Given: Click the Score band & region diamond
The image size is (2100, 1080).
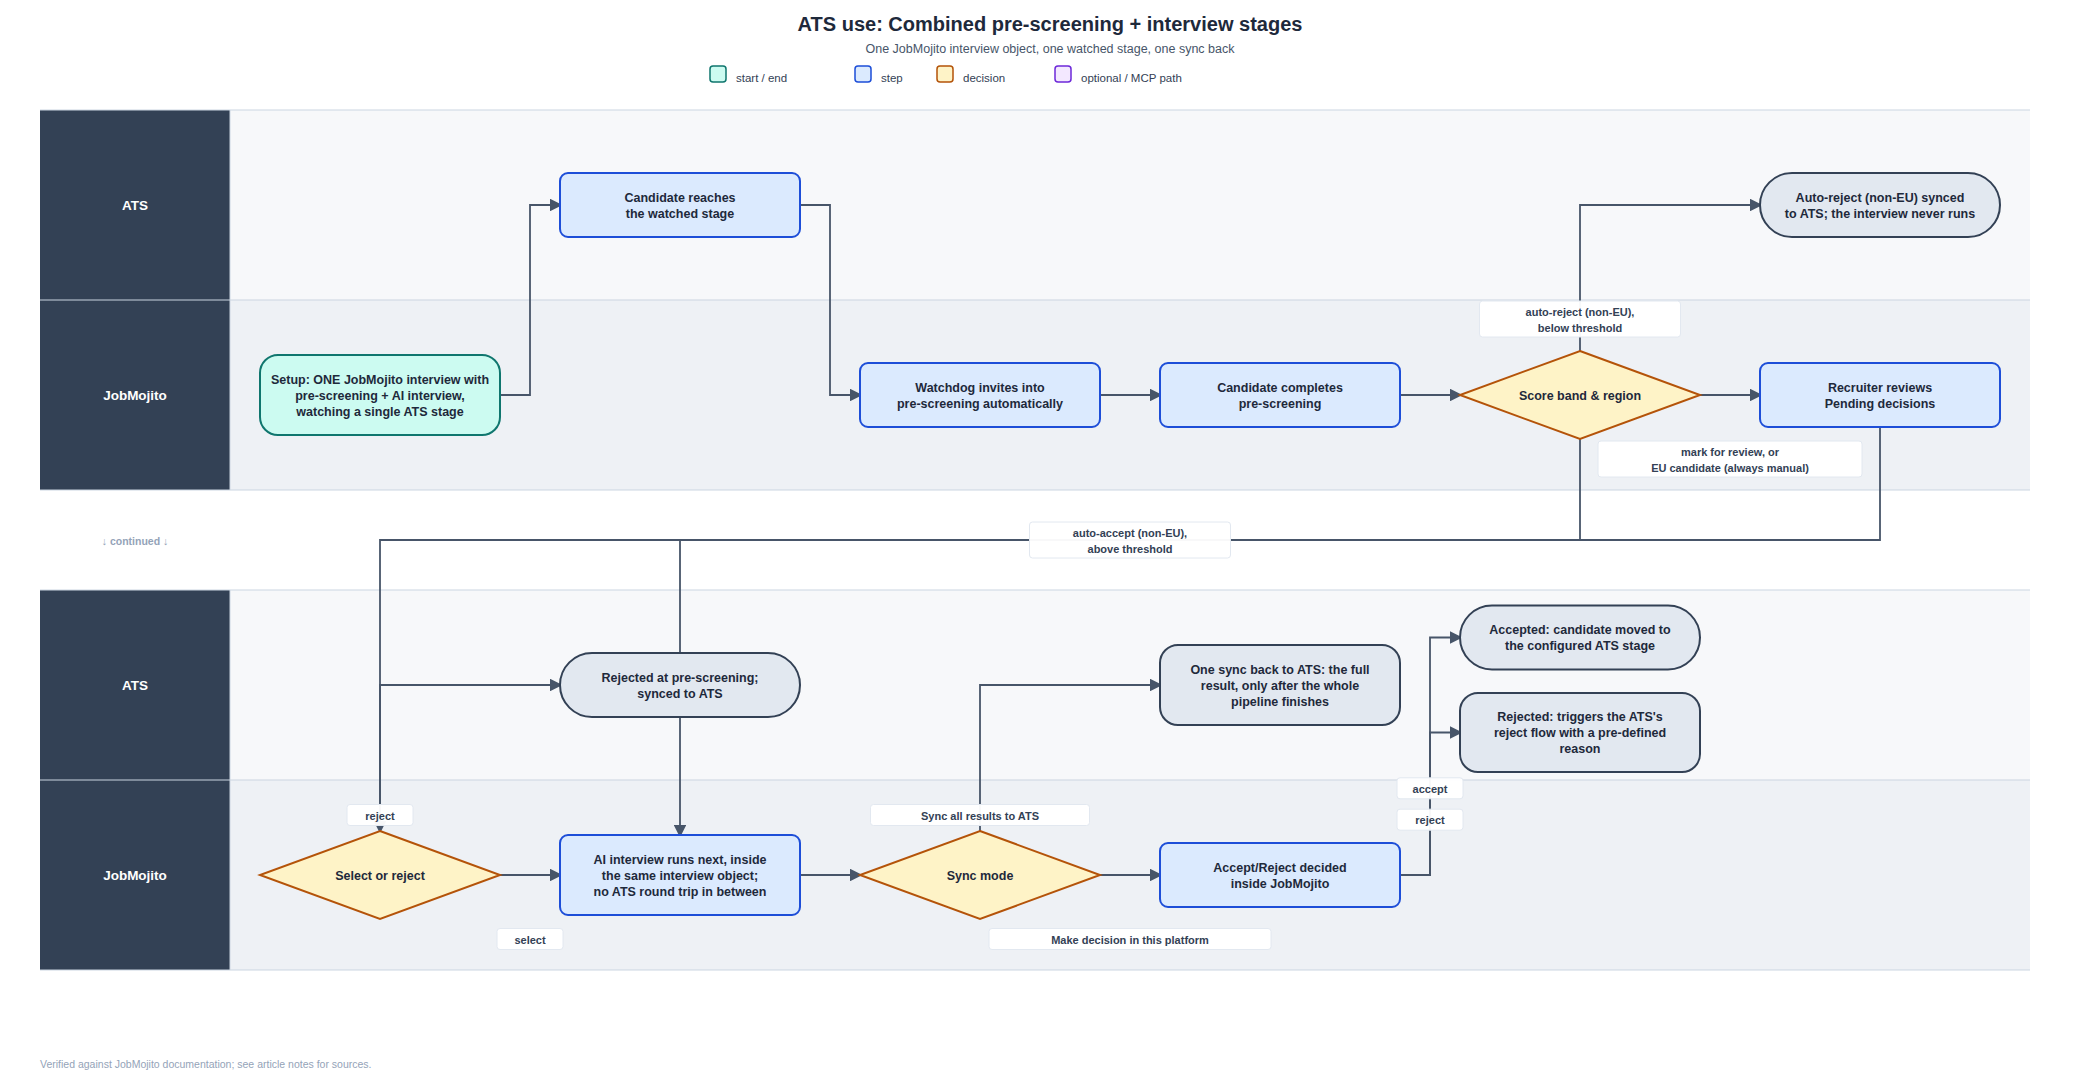Looking at the screenshot, I should point(1580,395).
